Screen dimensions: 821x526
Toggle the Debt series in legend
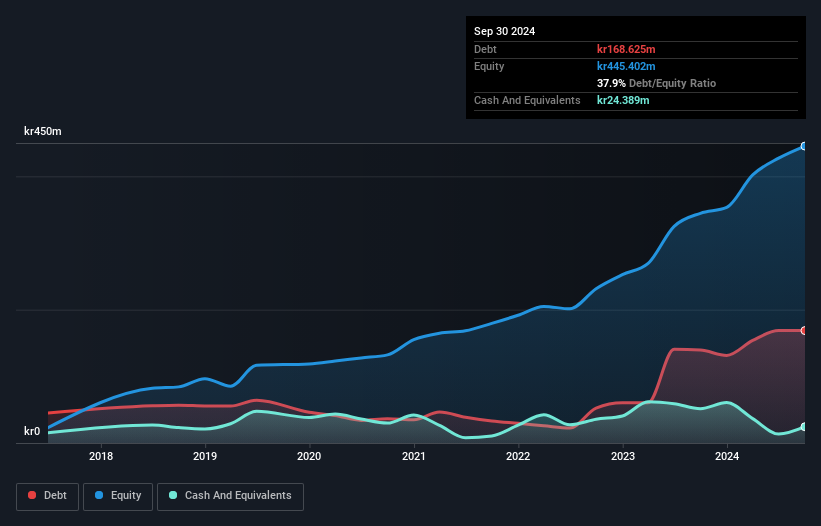pyautogui.click(x=48, y=496)
